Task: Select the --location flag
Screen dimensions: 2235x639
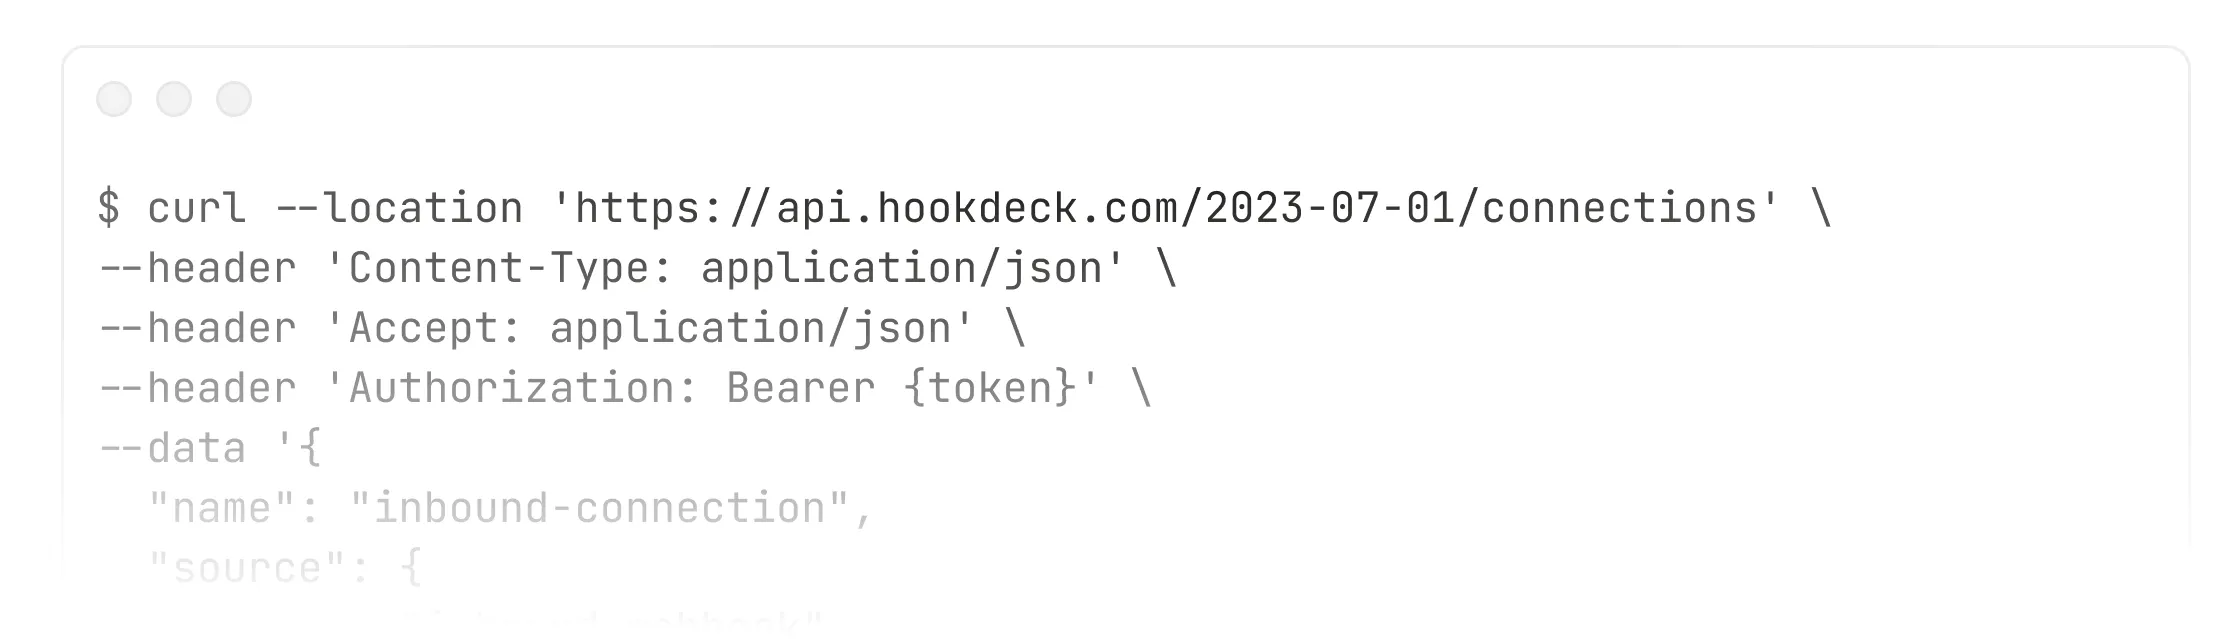Action: 398,208
